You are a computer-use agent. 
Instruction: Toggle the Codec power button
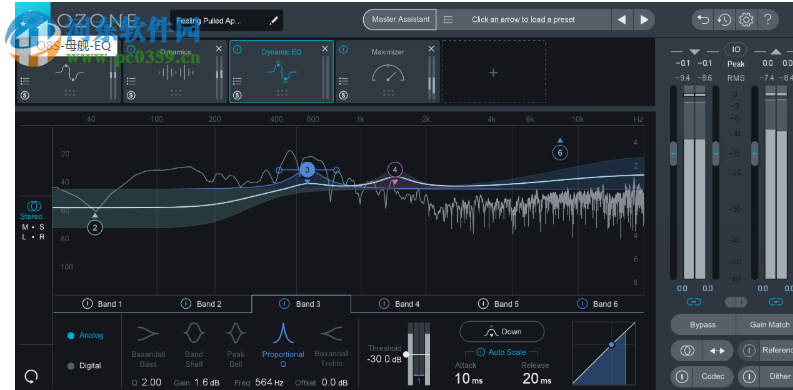tap(682, 376)
